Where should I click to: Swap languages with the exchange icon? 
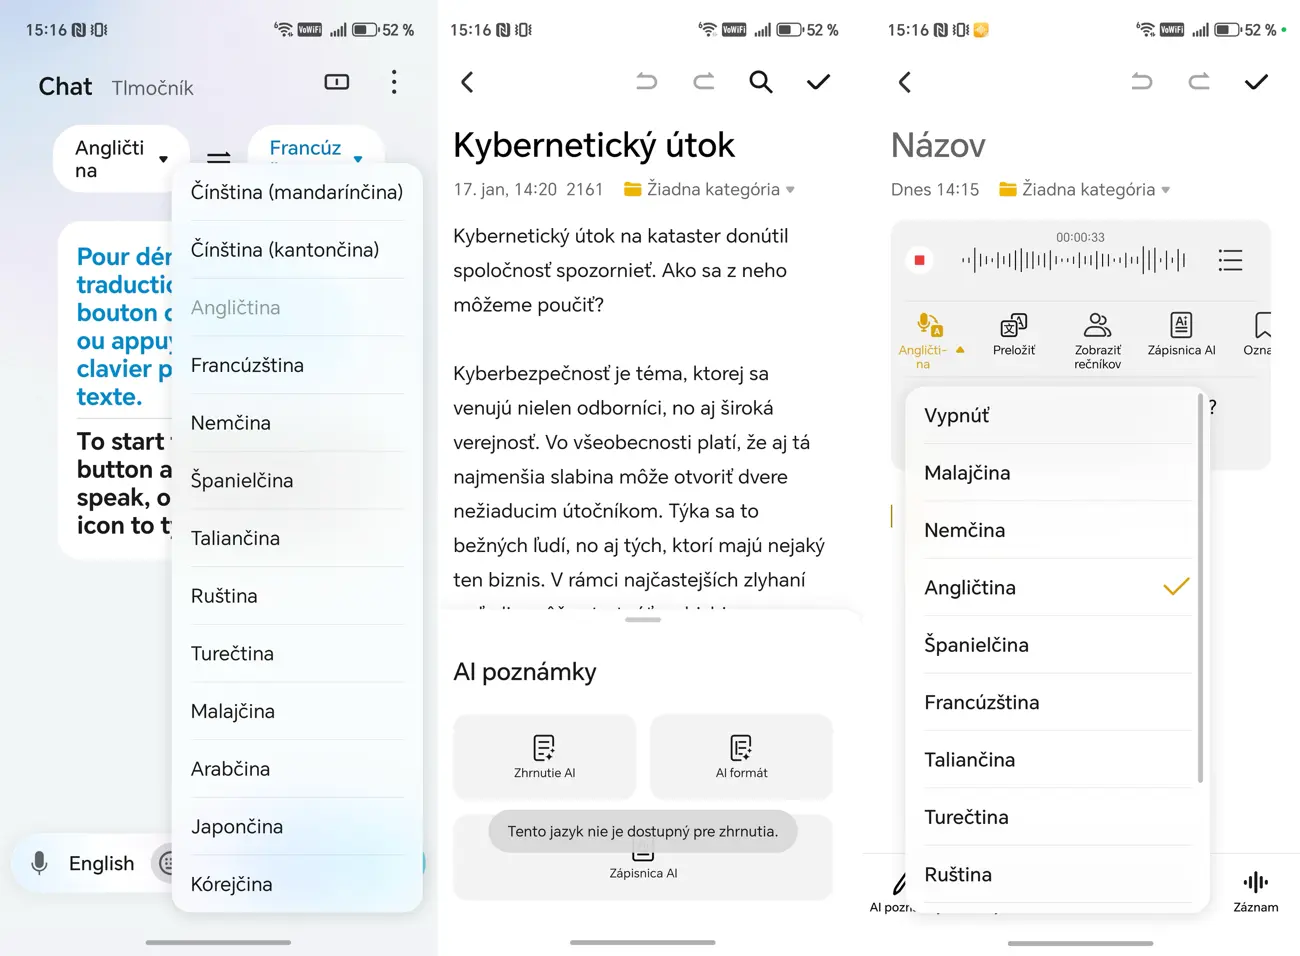(218, 158)
